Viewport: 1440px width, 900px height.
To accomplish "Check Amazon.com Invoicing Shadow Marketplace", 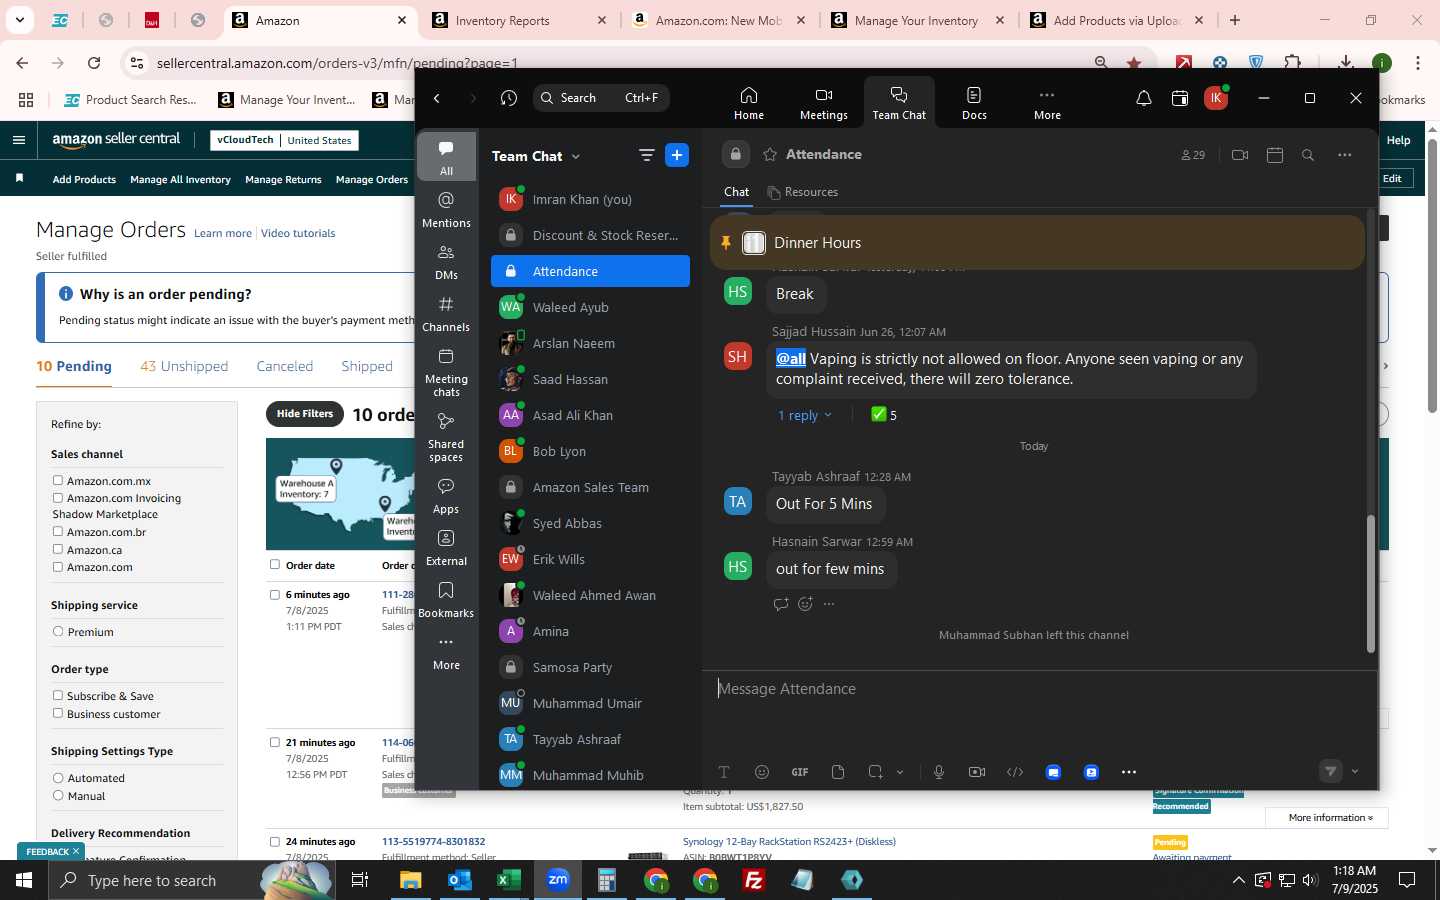I will pos(58,498).
